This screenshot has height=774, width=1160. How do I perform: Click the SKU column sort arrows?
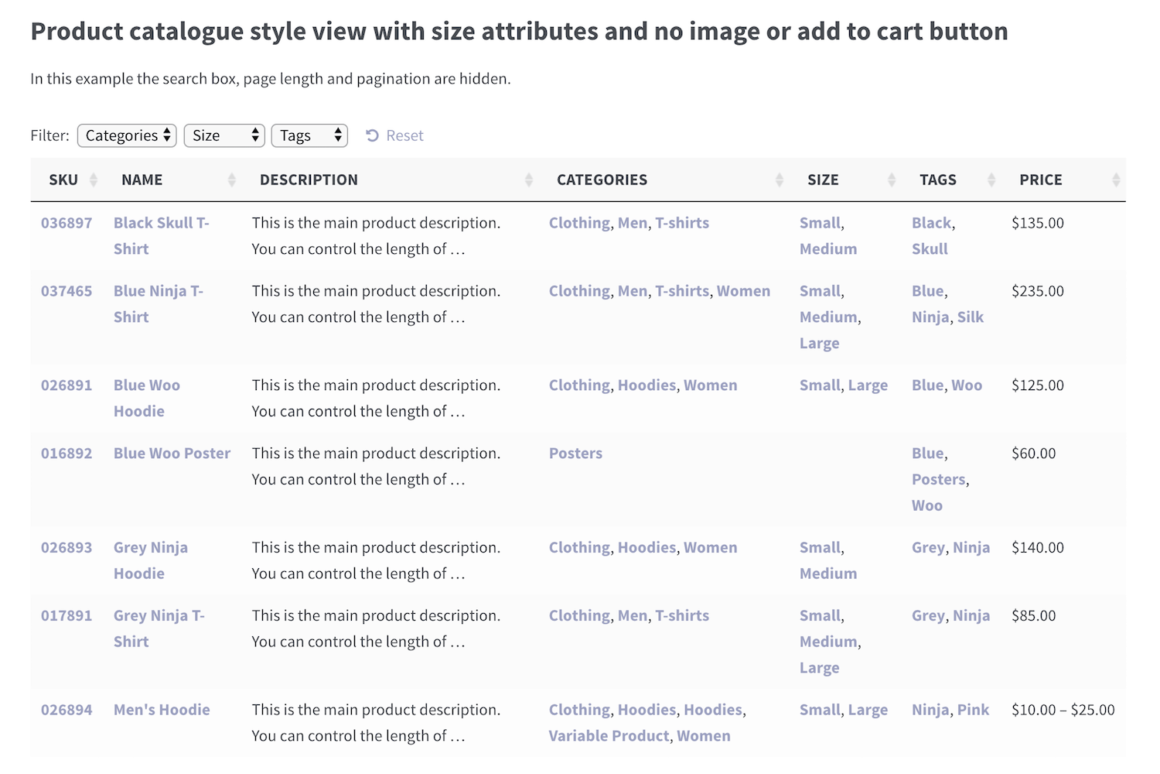coord(94,179)
